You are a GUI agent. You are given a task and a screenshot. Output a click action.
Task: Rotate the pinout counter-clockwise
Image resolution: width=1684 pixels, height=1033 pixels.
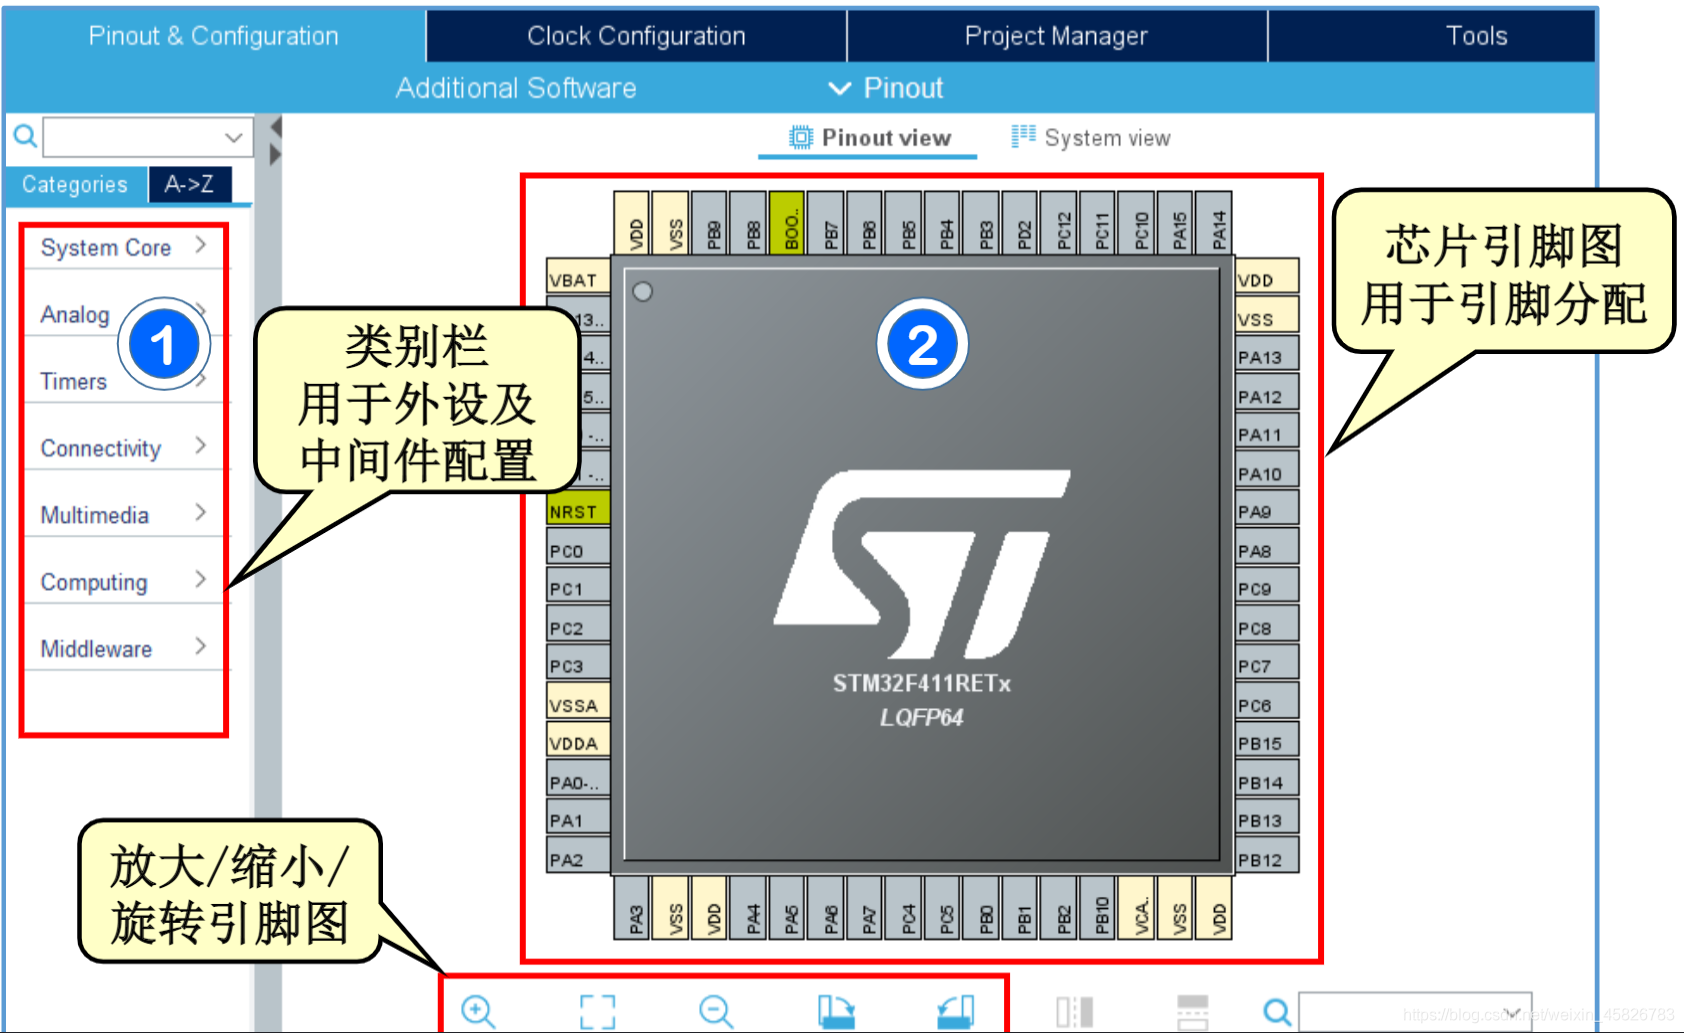pyautogui.click(x=955, y=1011)
